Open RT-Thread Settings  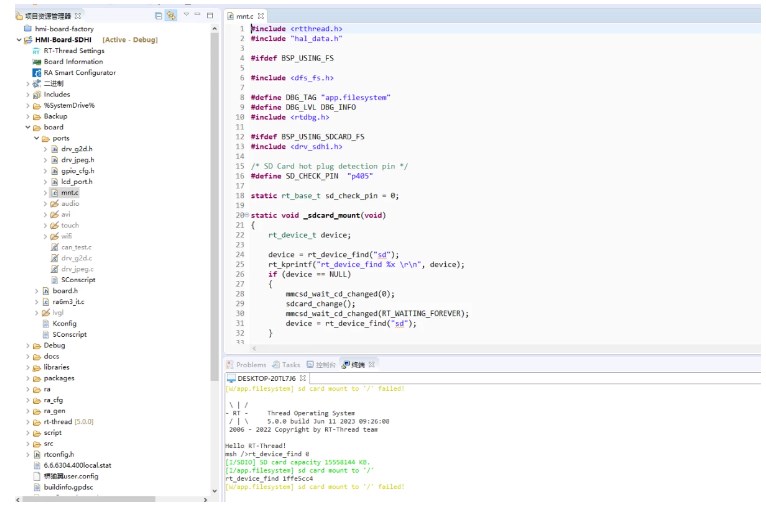click(73, 50)
